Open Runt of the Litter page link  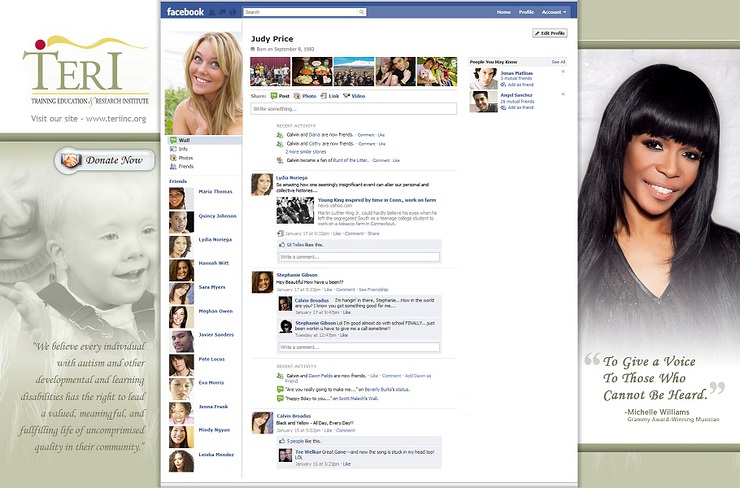(x=351, y=160)
